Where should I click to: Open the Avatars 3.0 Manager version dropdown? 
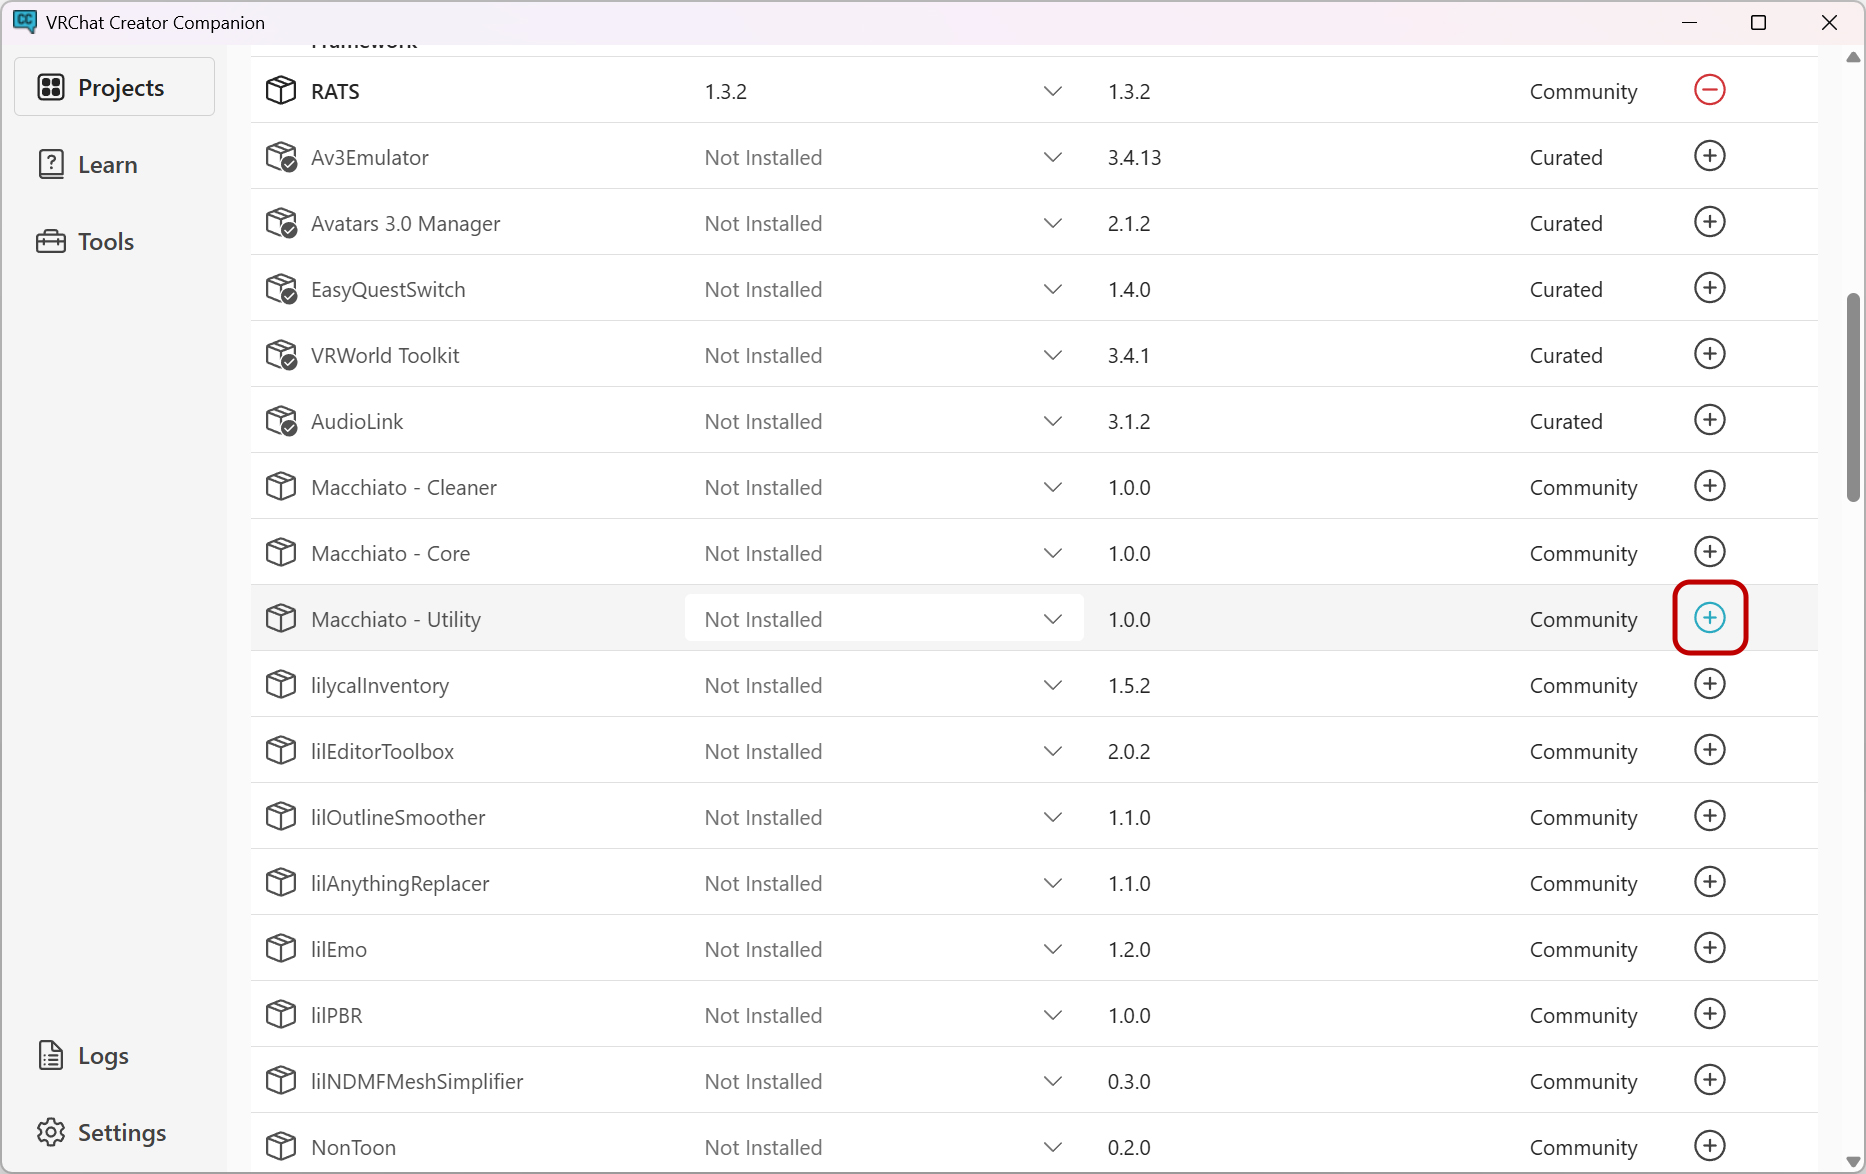point(884,223)
